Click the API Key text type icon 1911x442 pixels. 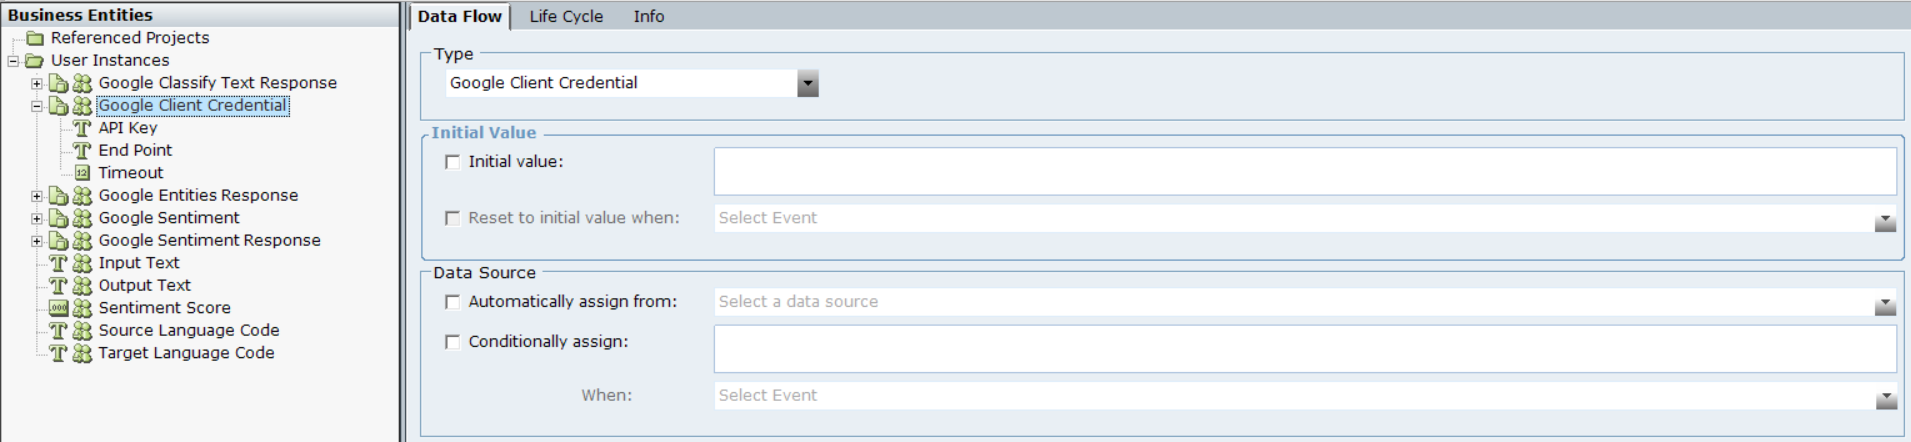(82, 128)
